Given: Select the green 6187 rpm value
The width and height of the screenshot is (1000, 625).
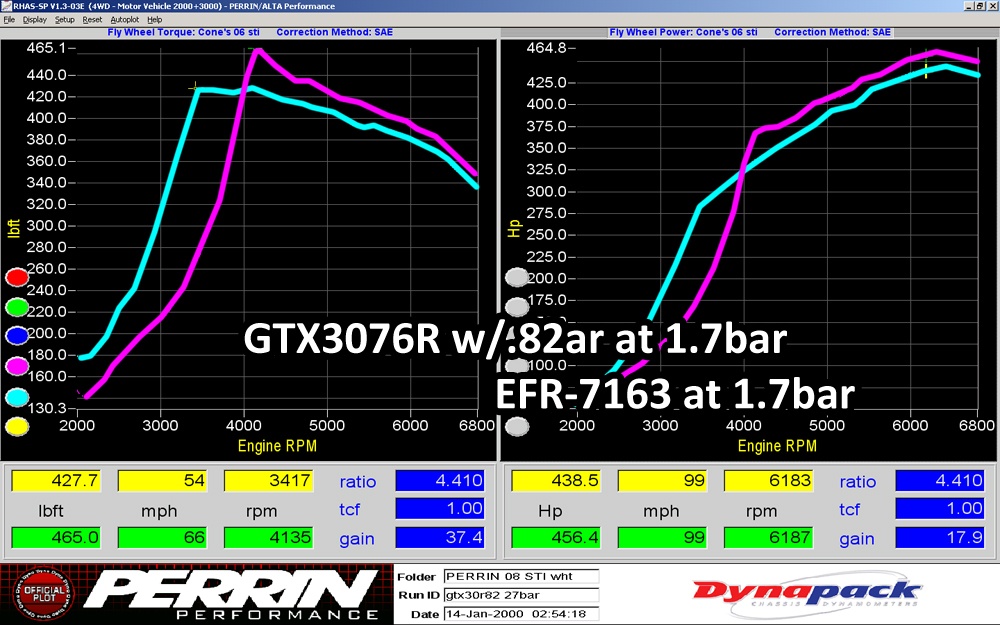Looking at the screenshot, I should (768, 537).
